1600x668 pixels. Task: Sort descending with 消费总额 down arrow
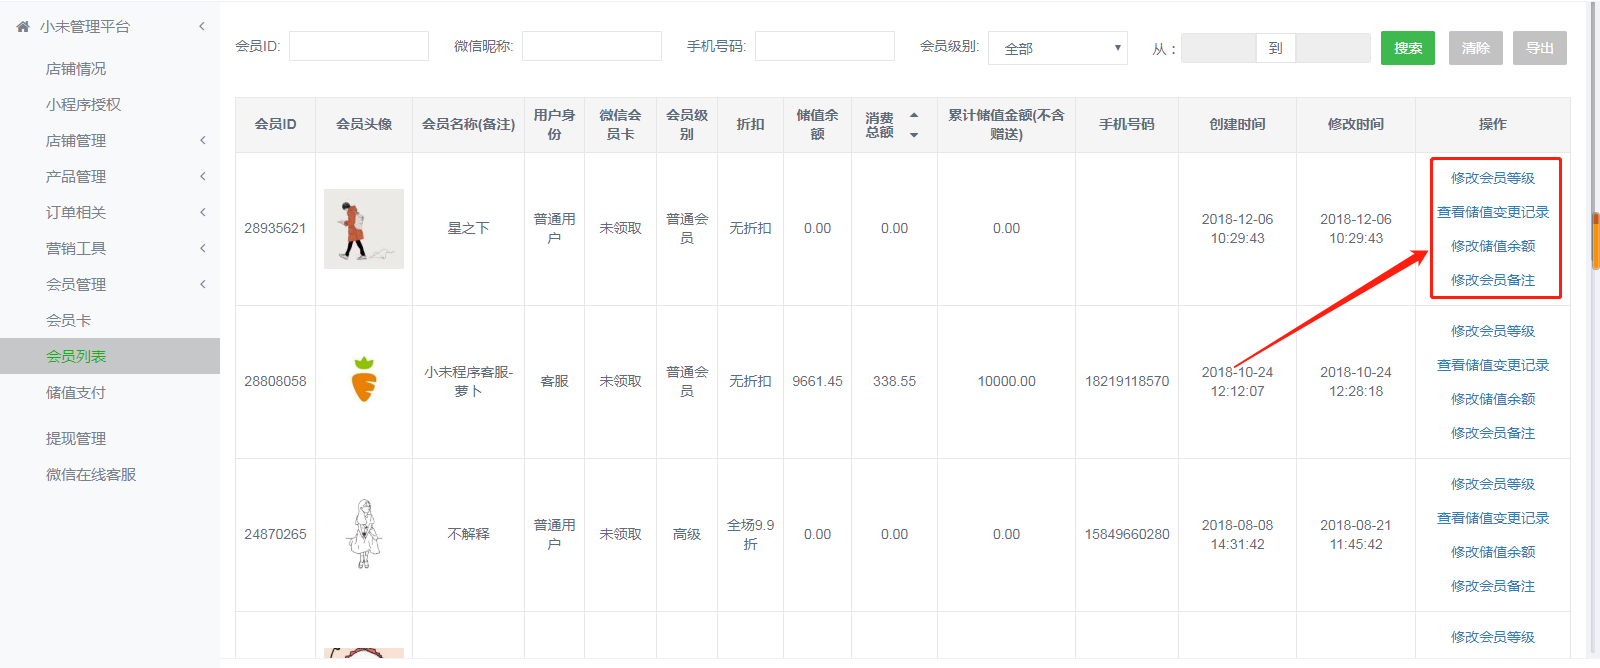(914, 135)
